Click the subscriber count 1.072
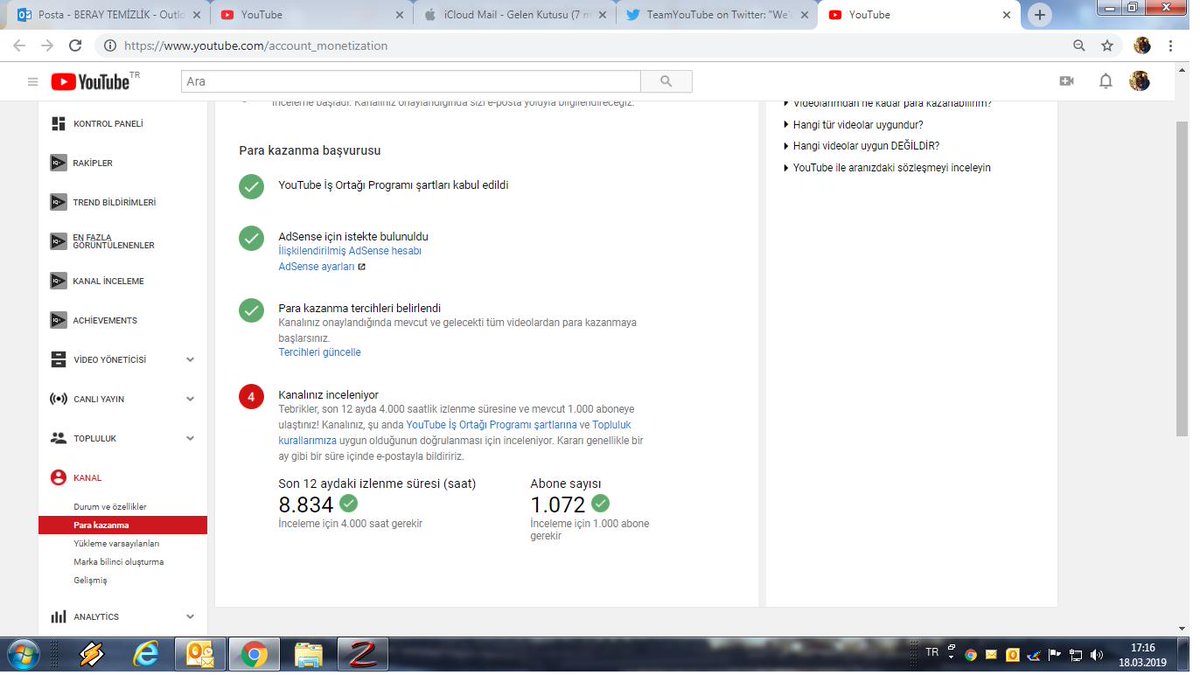The width and height of the screenshot is (1200, 675). (x=558, y=505)
